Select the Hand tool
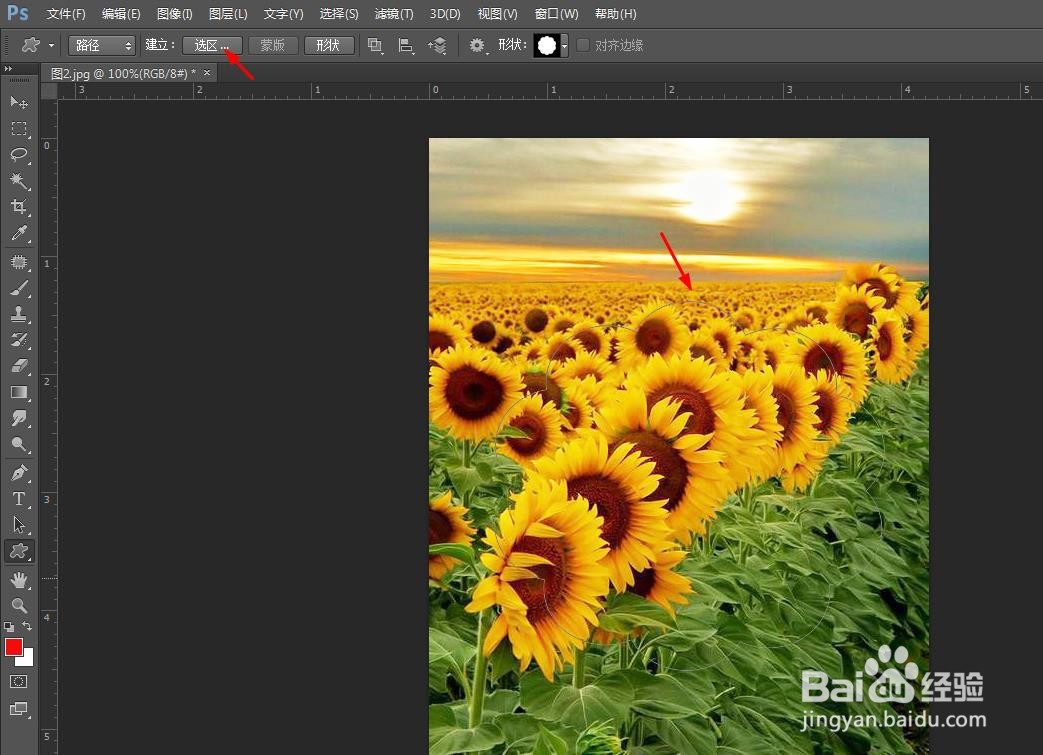 [x=19, y=580]
